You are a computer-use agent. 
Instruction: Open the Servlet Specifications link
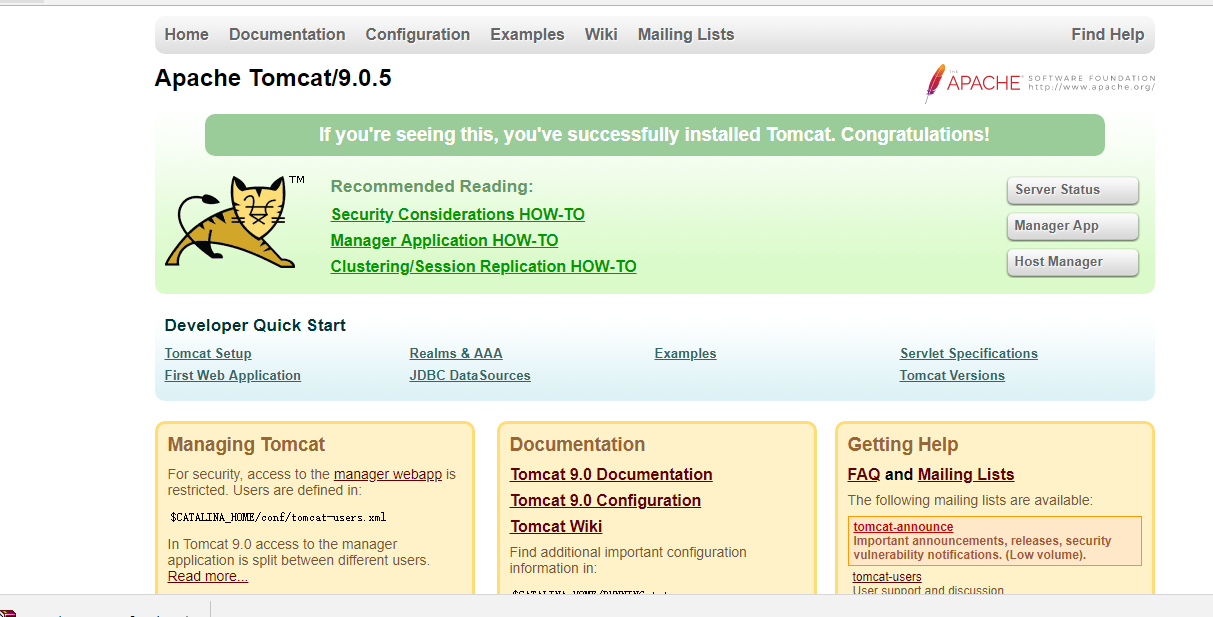[969, 353]
